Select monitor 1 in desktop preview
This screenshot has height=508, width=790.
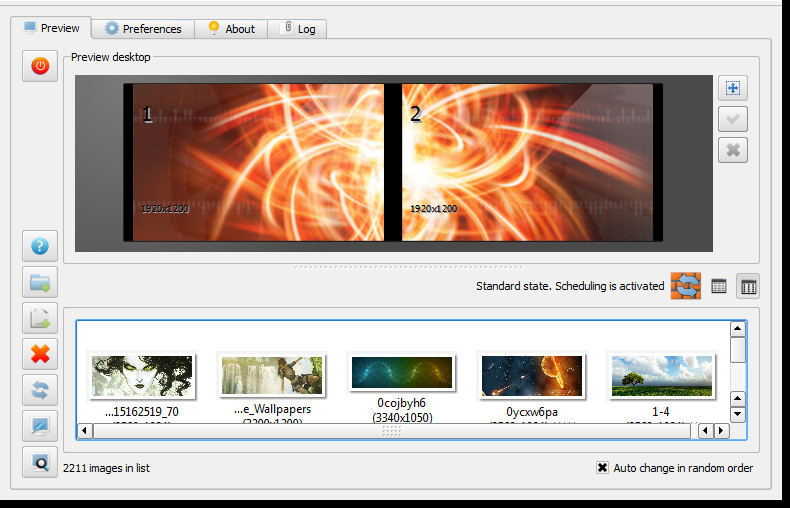tap(258, 162)
